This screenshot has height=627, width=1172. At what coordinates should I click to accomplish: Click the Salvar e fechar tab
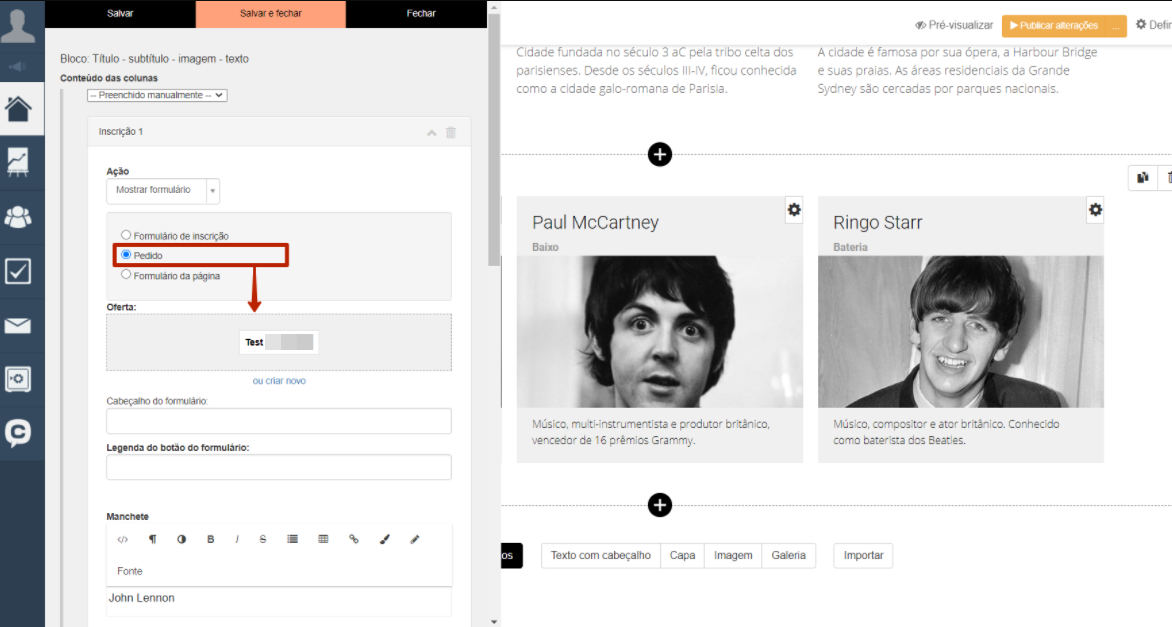[x=270, y=14]
